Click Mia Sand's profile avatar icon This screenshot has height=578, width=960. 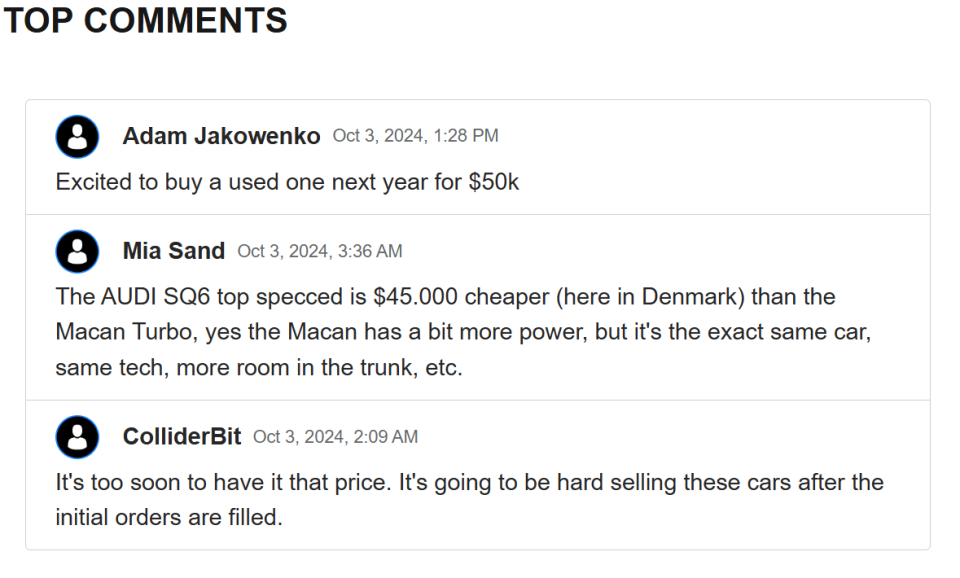pyautogui.click(x=77, y=251)
